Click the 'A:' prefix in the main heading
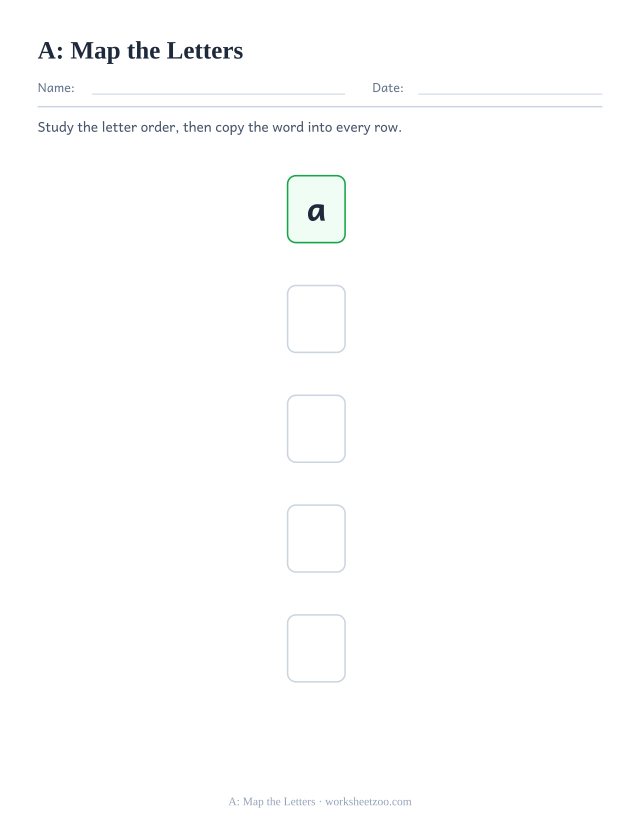This screenshot has height=829, width=640. pyautogui.click(x=51, y=51)
